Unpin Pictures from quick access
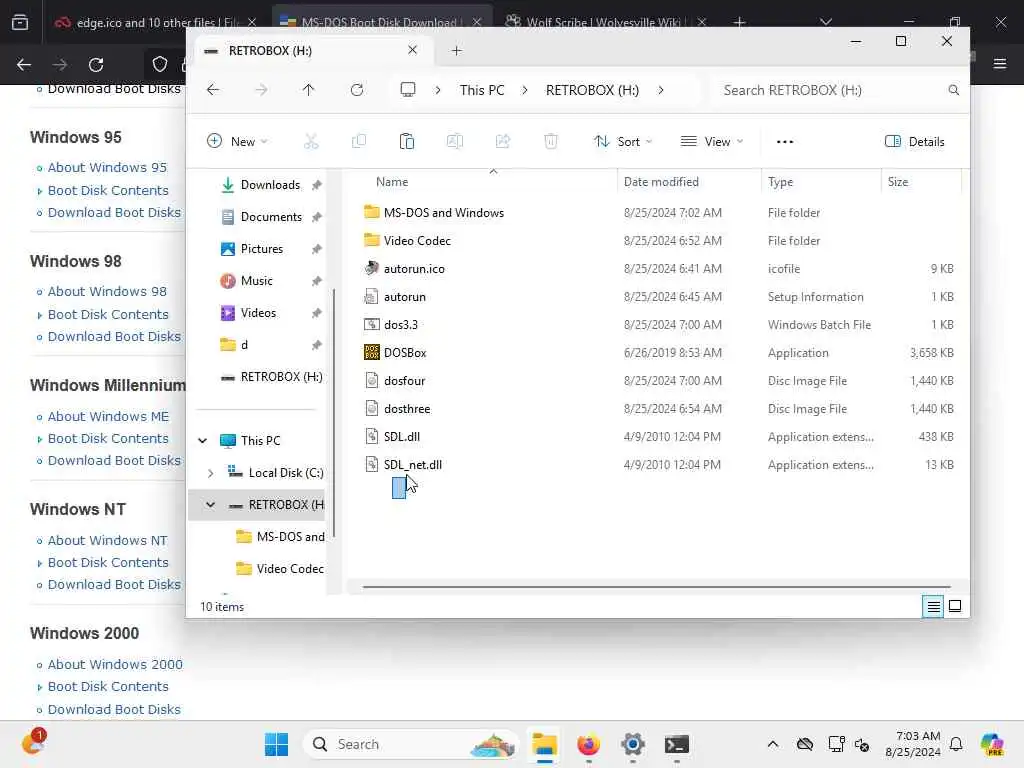This screenshot has height=768, width=1024. coord(317,249)
